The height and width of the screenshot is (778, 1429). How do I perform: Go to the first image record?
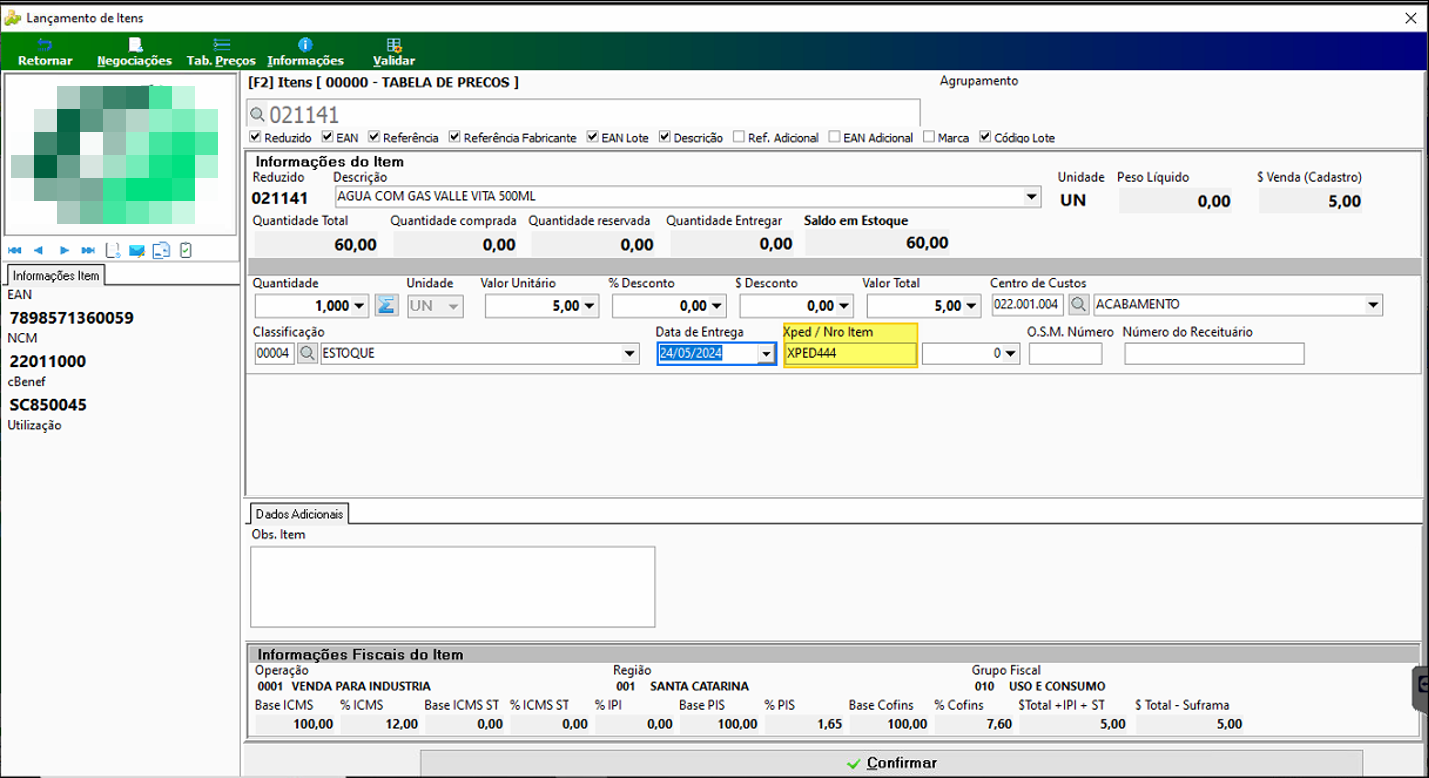(x=14, y=250)
